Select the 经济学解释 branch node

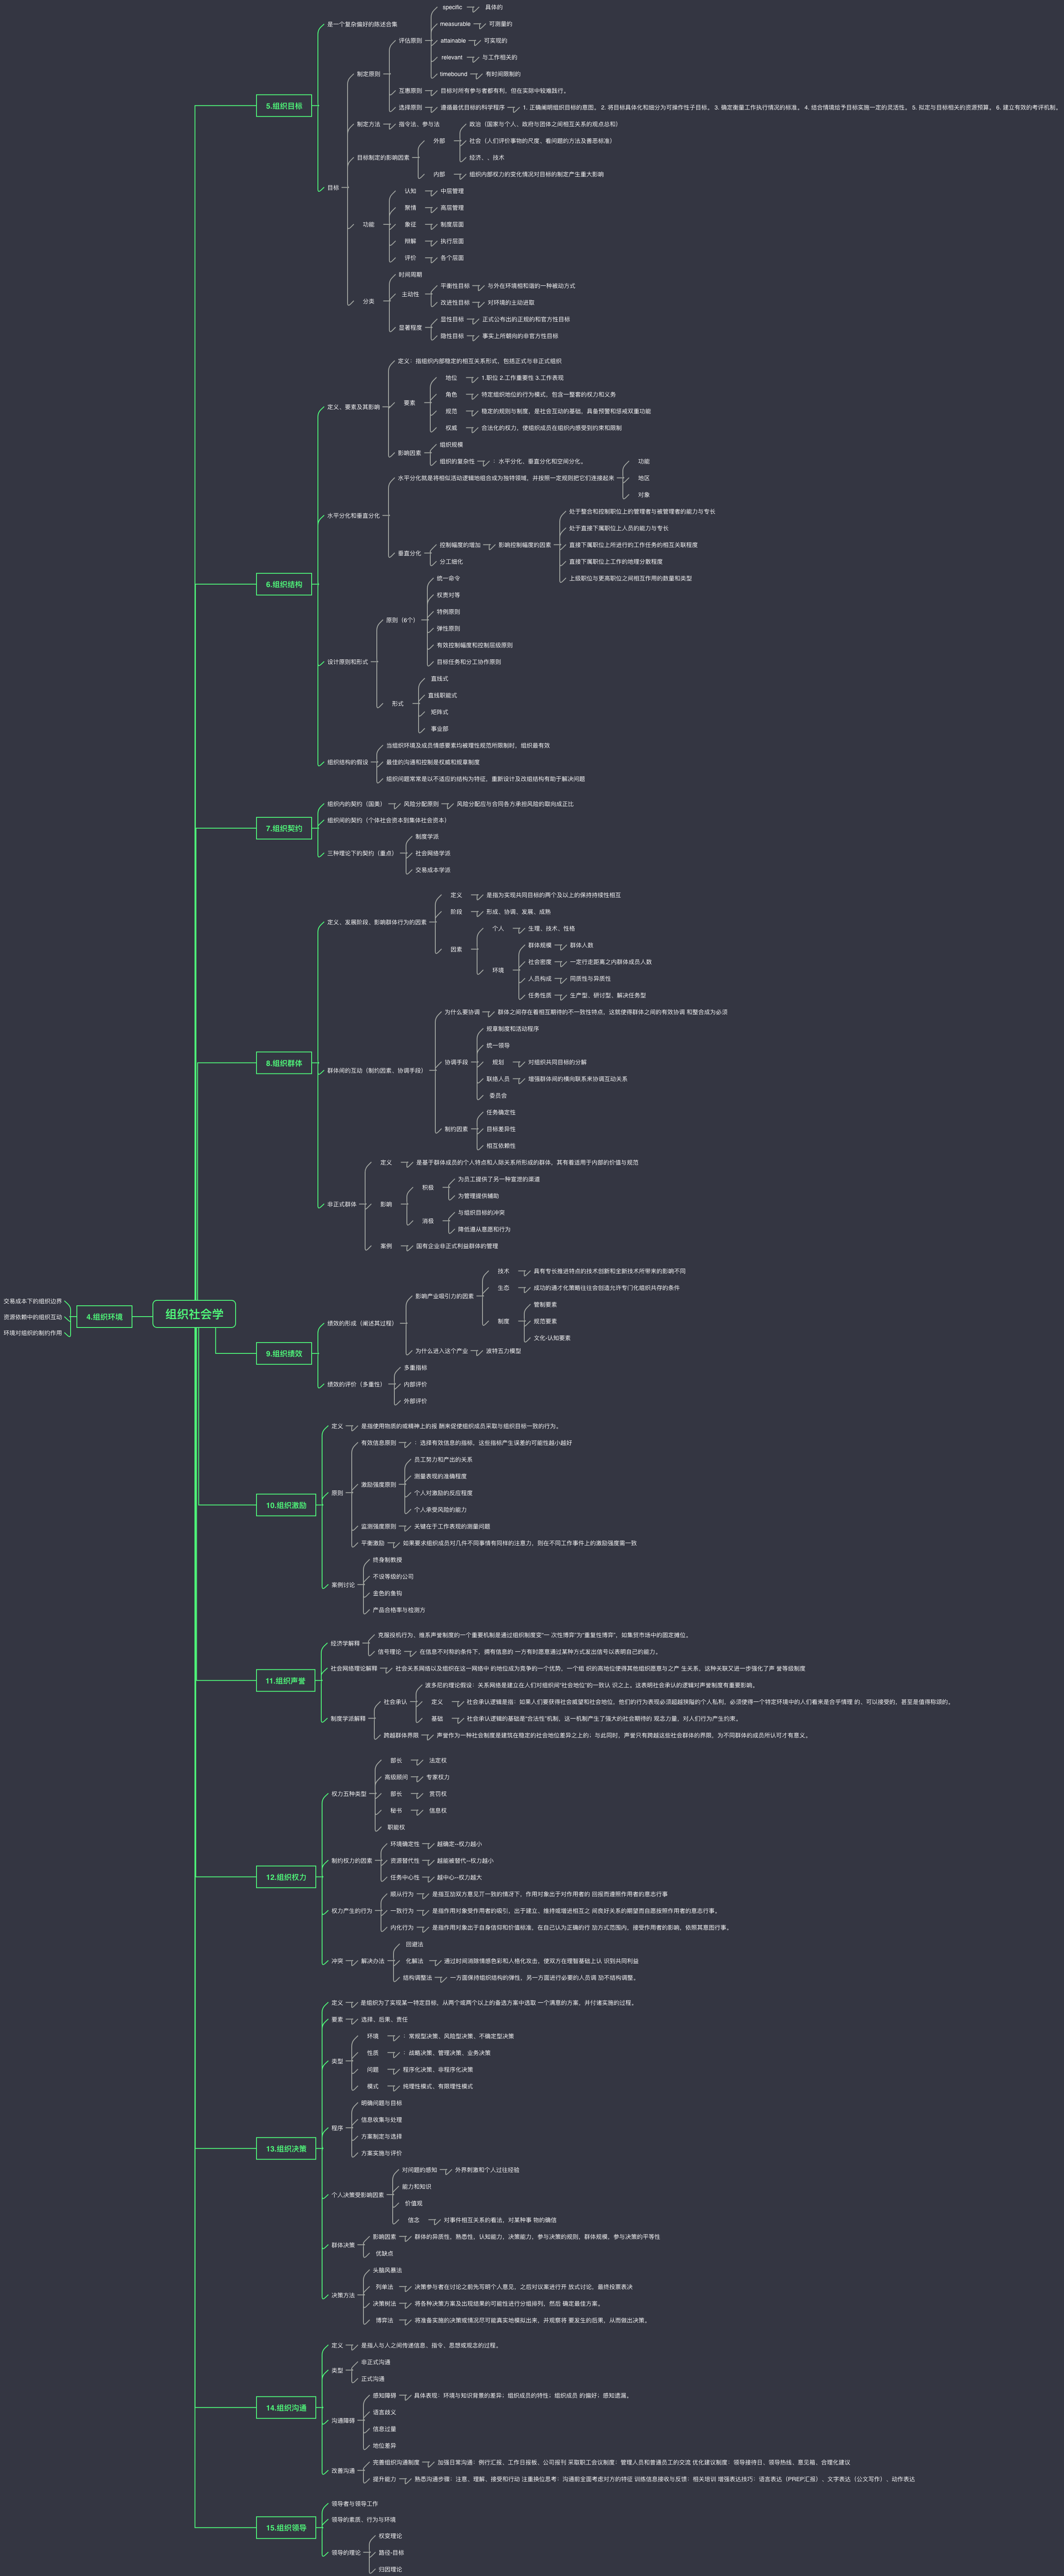click(345, 1643)
